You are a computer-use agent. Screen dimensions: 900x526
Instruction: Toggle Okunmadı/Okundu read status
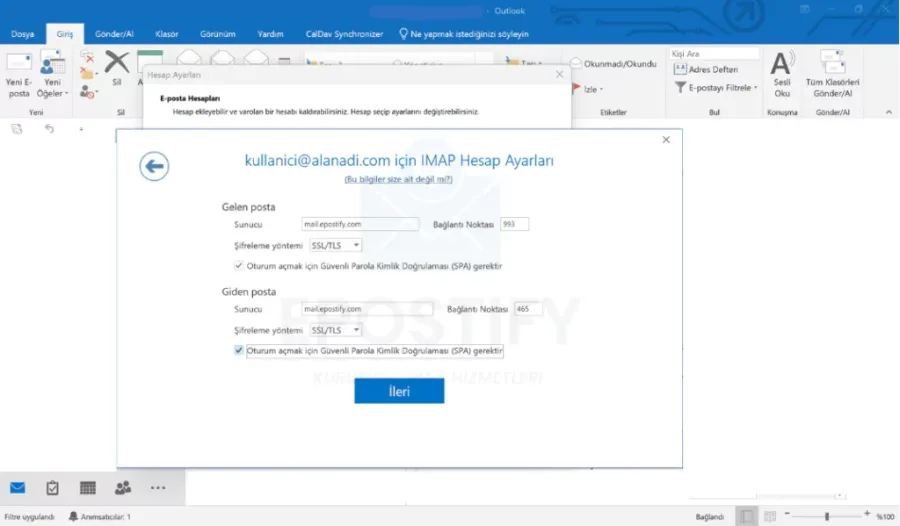pos(614,64)
